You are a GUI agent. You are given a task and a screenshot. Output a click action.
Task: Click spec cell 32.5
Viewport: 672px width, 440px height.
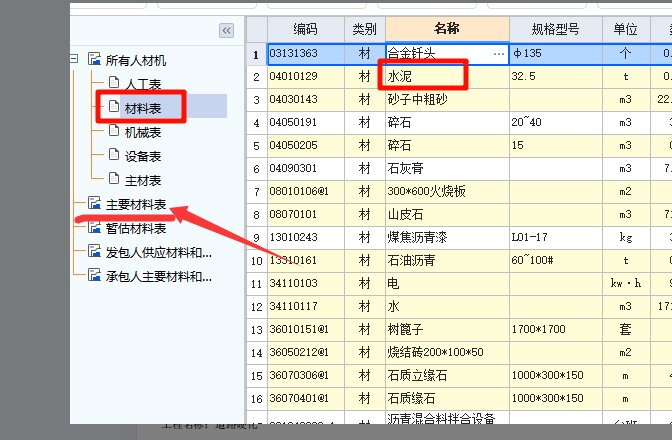pos(556,77)
